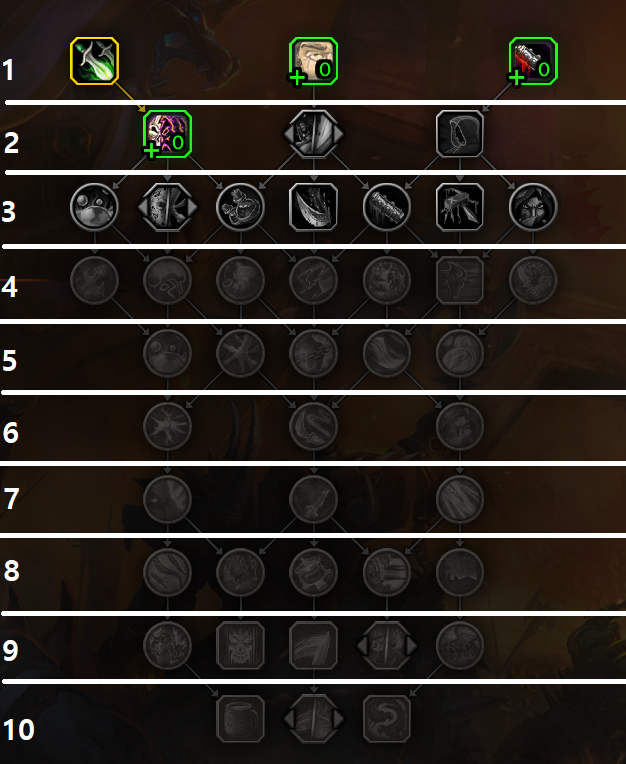Click left arrow of row 3 choice talent
The image size is (626, 764).
(x=143, y=207)
